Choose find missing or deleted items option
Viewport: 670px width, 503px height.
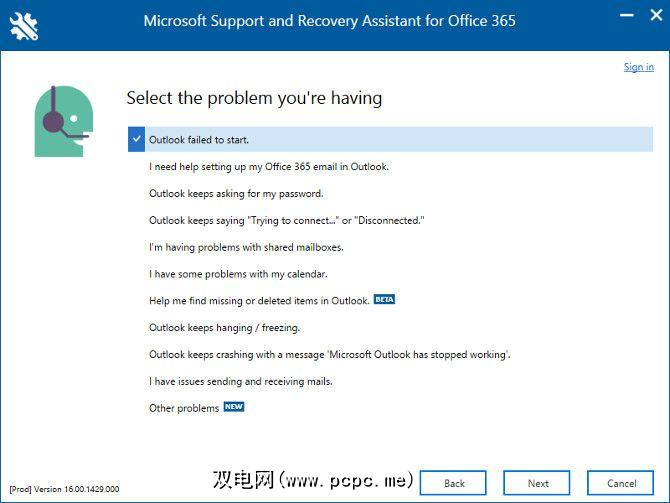click(259, 301)
